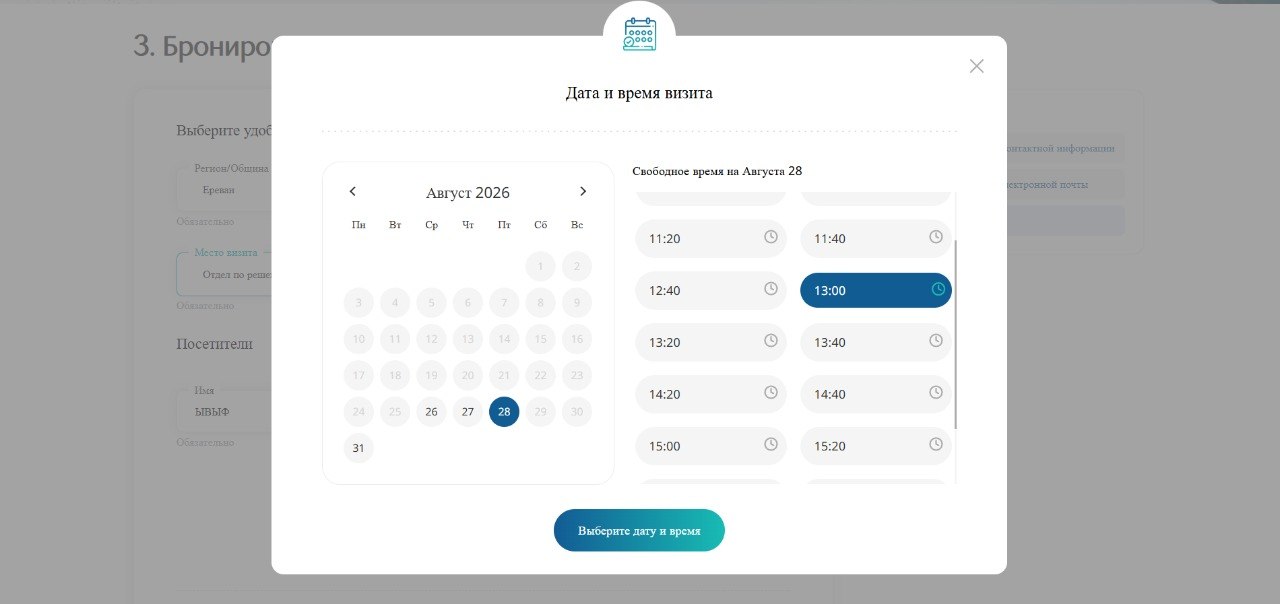Click clock icon in 11:20 slot
Screen dimensions: 1280x604
coord(771,237)
